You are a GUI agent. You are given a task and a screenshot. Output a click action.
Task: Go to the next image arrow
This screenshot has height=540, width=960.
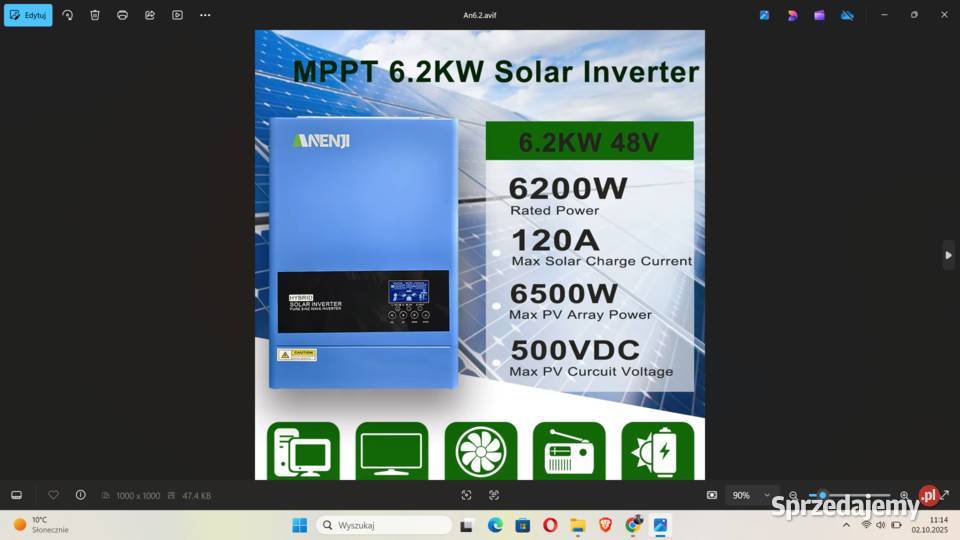click(948, 255)
